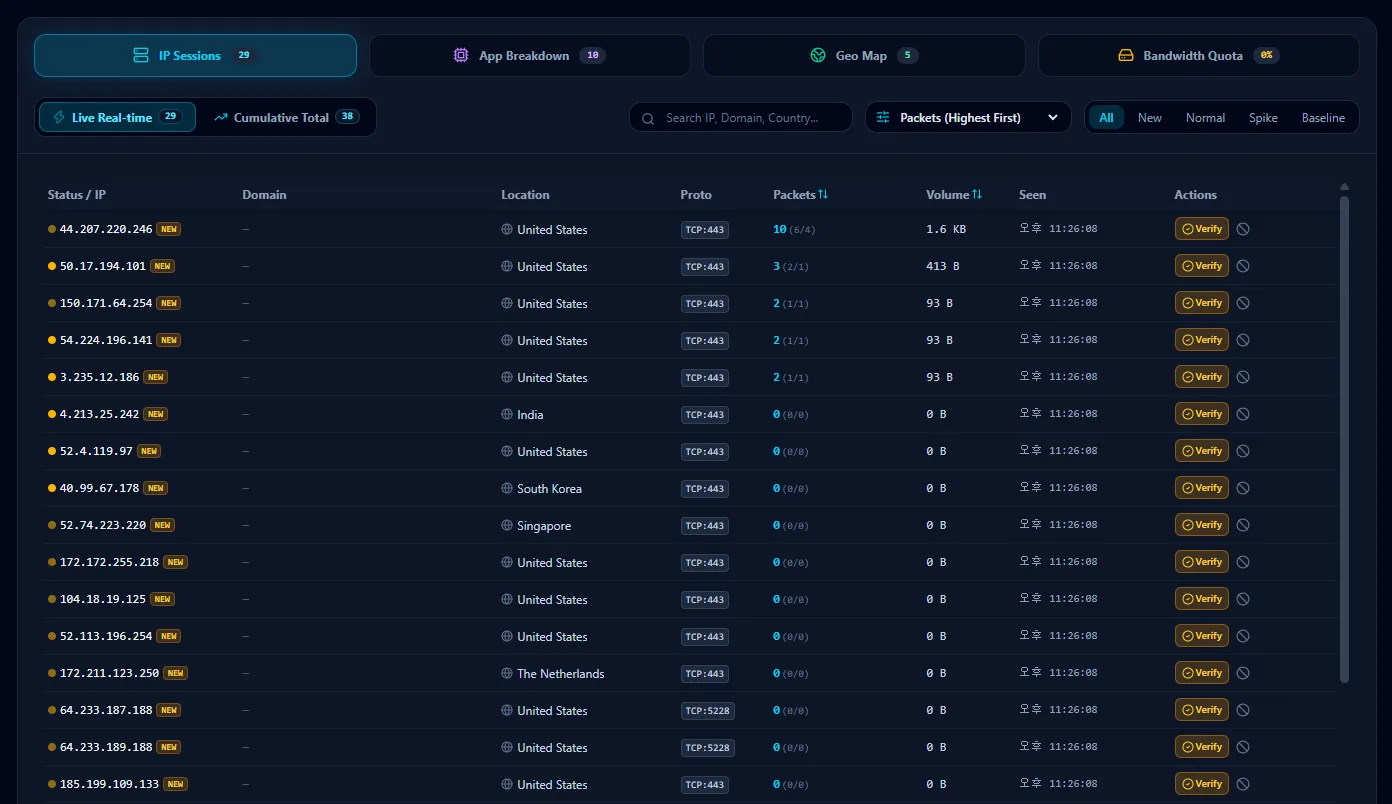The height and width of the screenshot is (804, 1392).
Task: Open the IP Sessions tab
Action: 195,55
